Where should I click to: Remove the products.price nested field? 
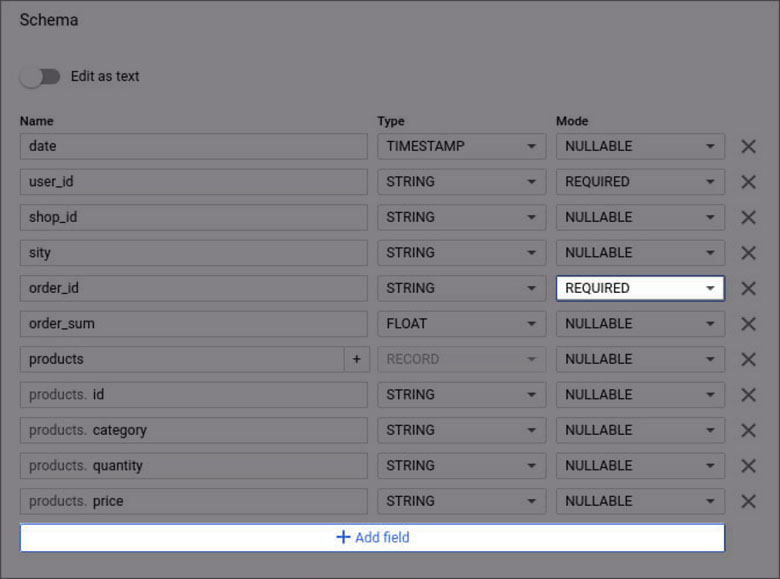point(748,501)
